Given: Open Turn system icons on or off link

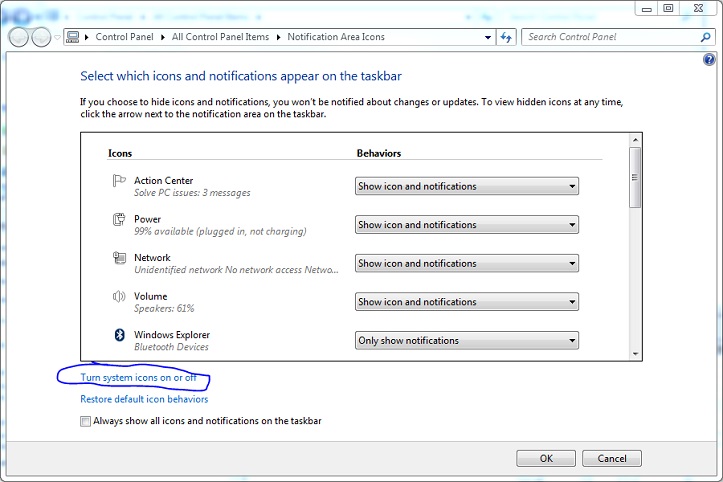Looking at the screenshot, I should [139, 377].
